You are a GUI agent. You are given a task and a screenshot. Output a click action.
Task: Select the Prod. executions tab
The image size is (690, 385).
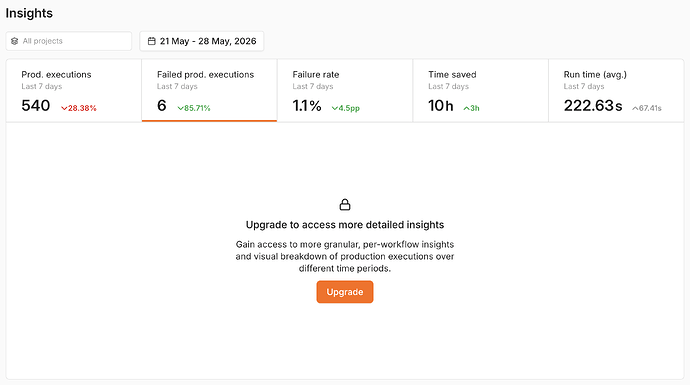pos(73,91)
